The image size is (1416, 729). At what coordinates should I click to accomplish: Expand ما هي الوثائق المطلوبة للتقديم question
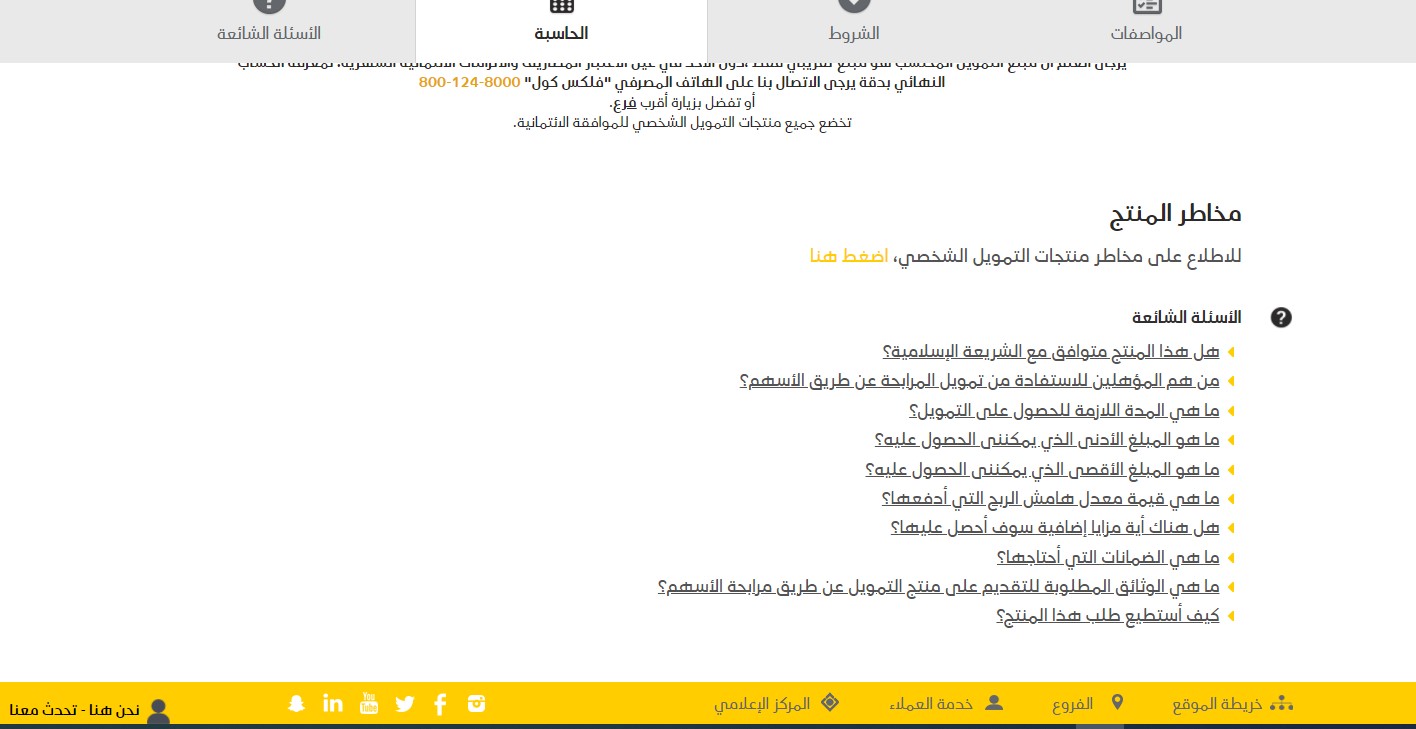(939, 586)
